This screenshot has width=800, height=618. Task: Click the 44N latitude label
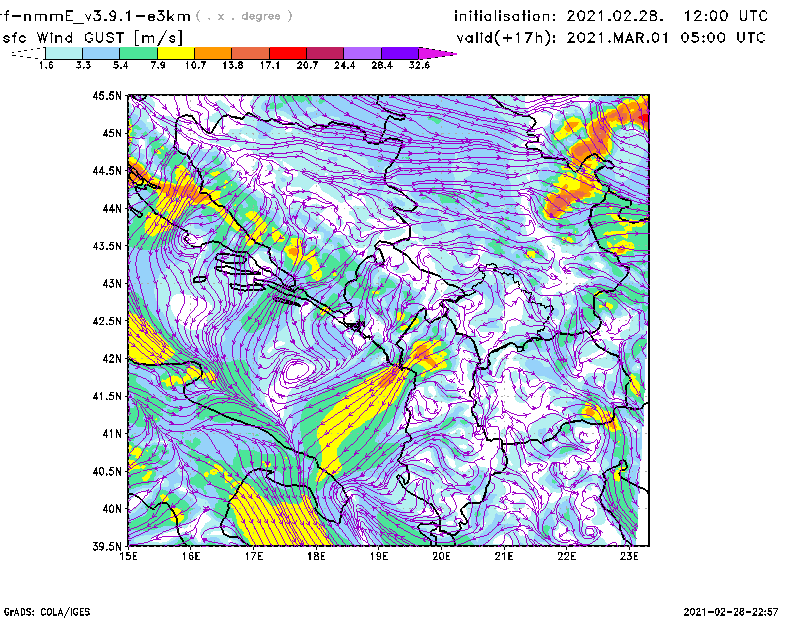[112, 208]
